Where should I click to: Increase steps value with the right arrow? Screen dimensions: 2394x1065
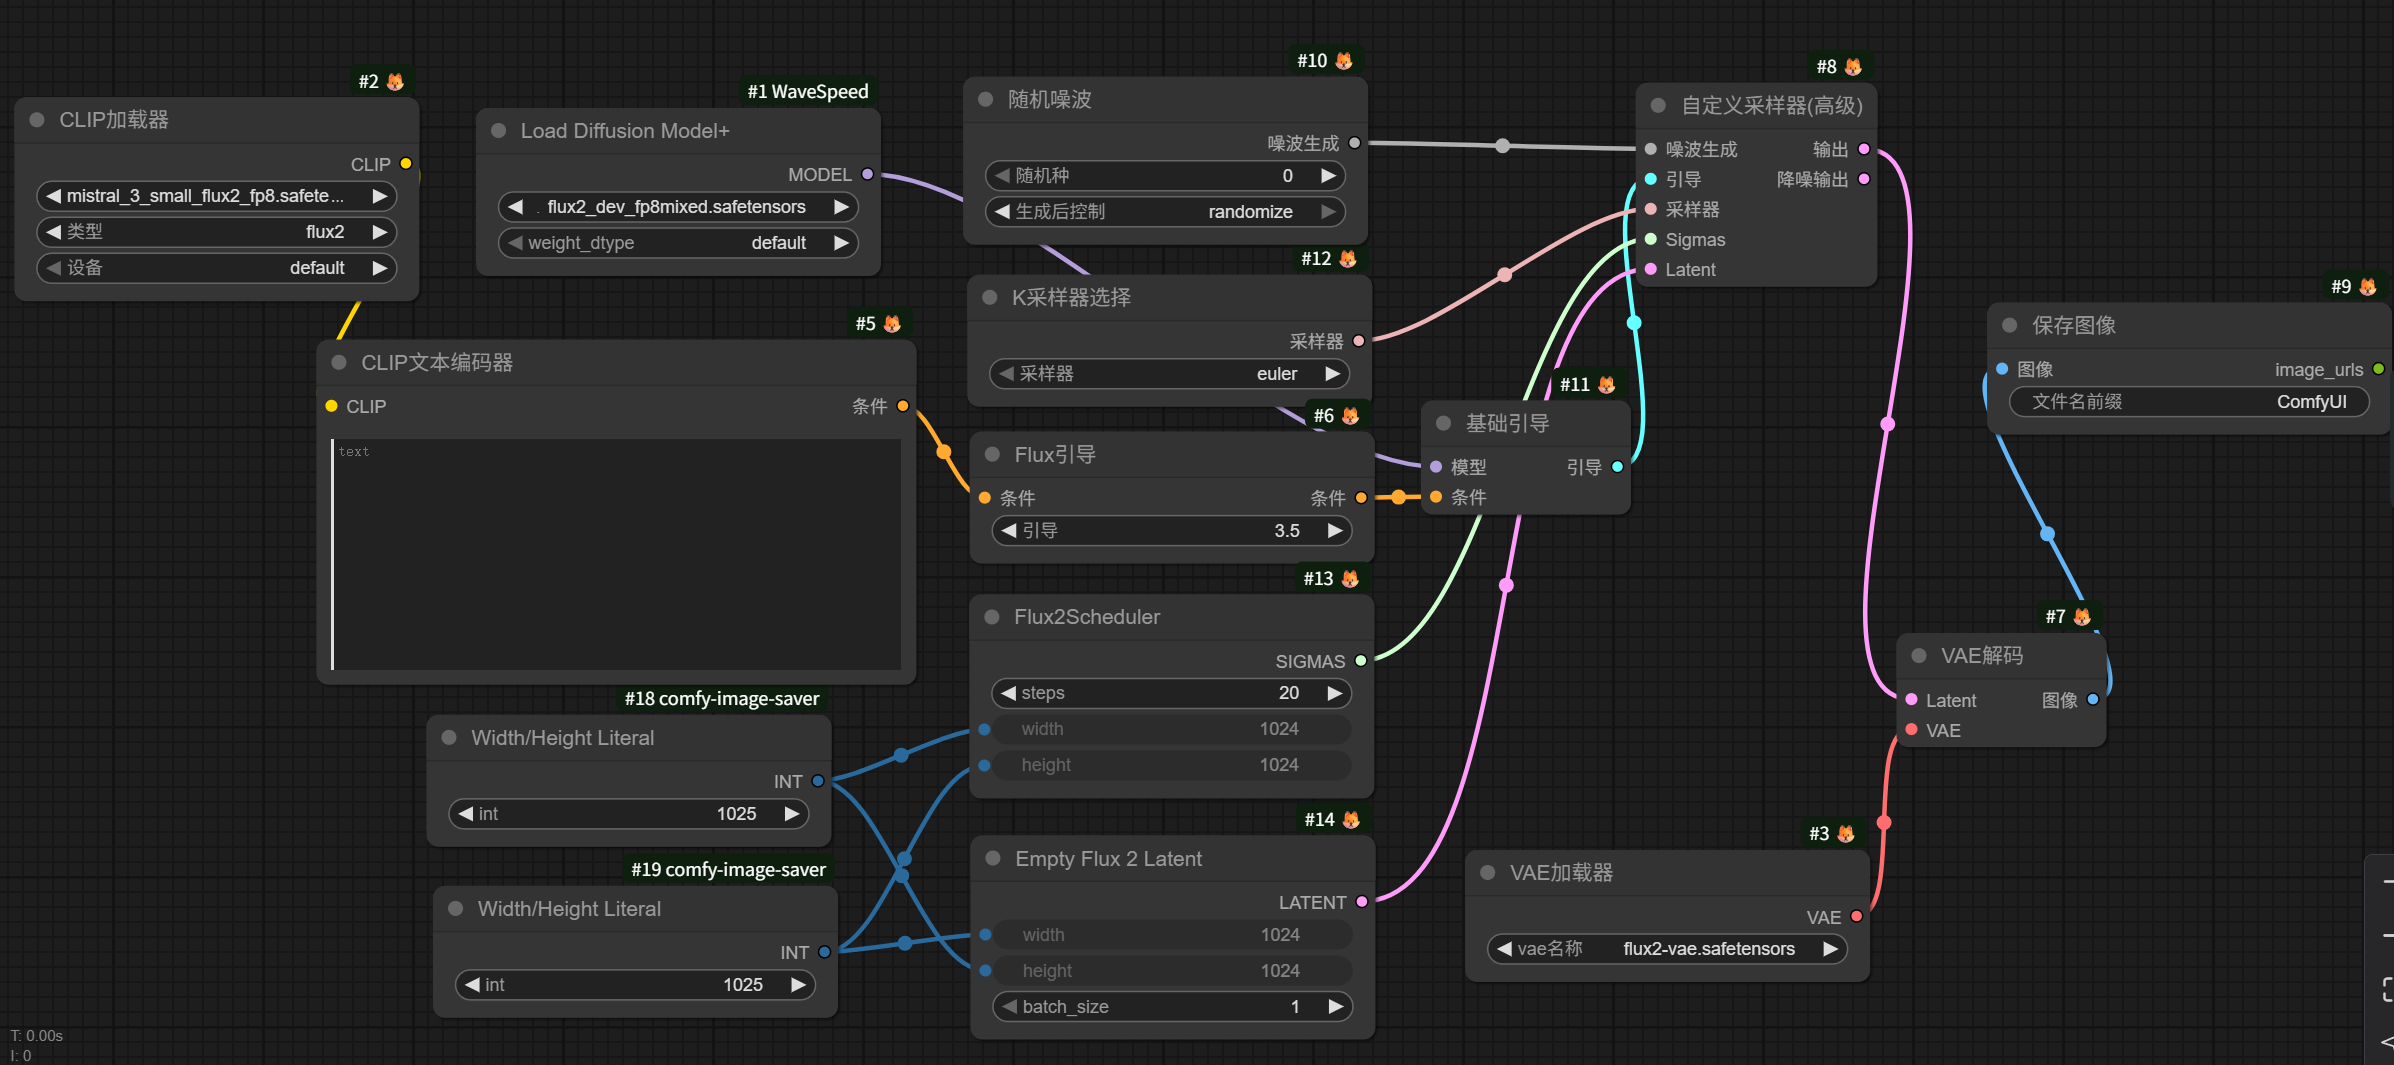click(x=1334, y=693)
